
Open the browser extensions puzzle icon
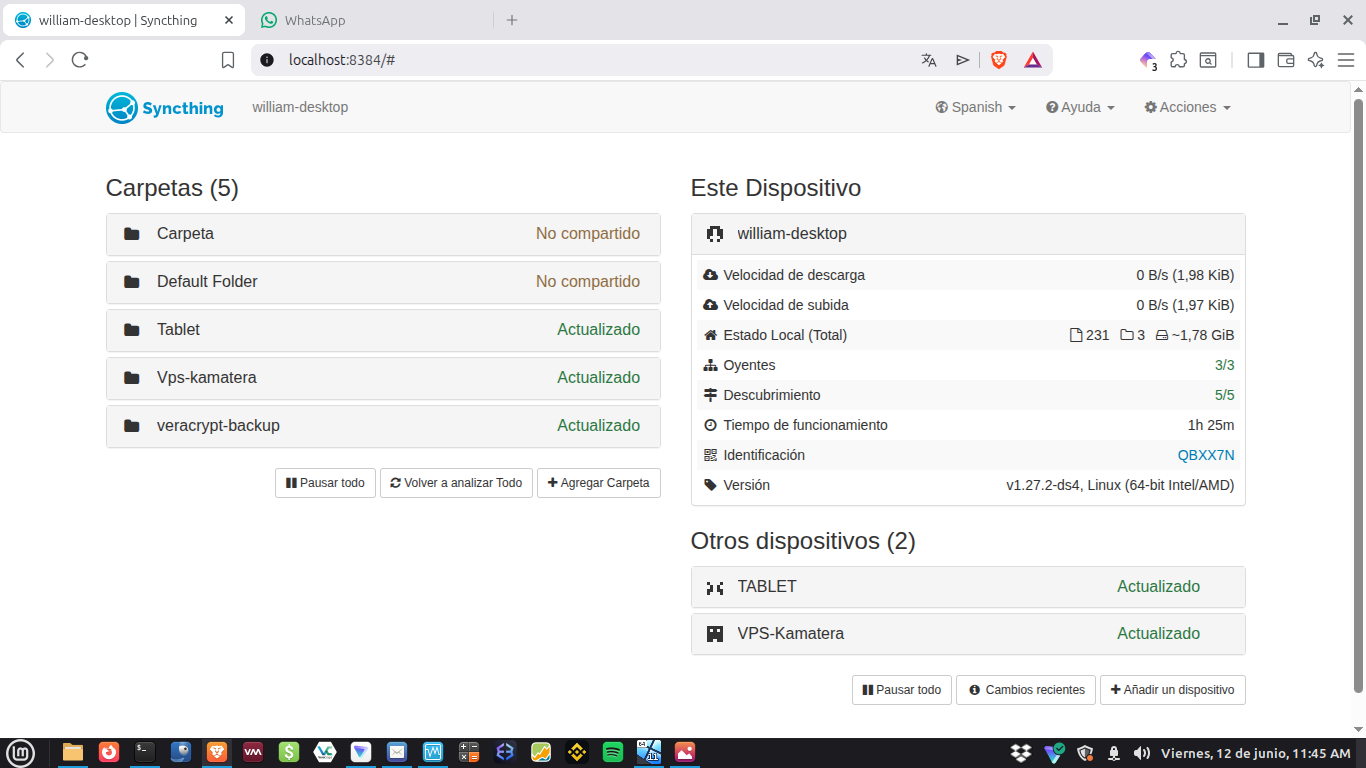[1178, 60]
